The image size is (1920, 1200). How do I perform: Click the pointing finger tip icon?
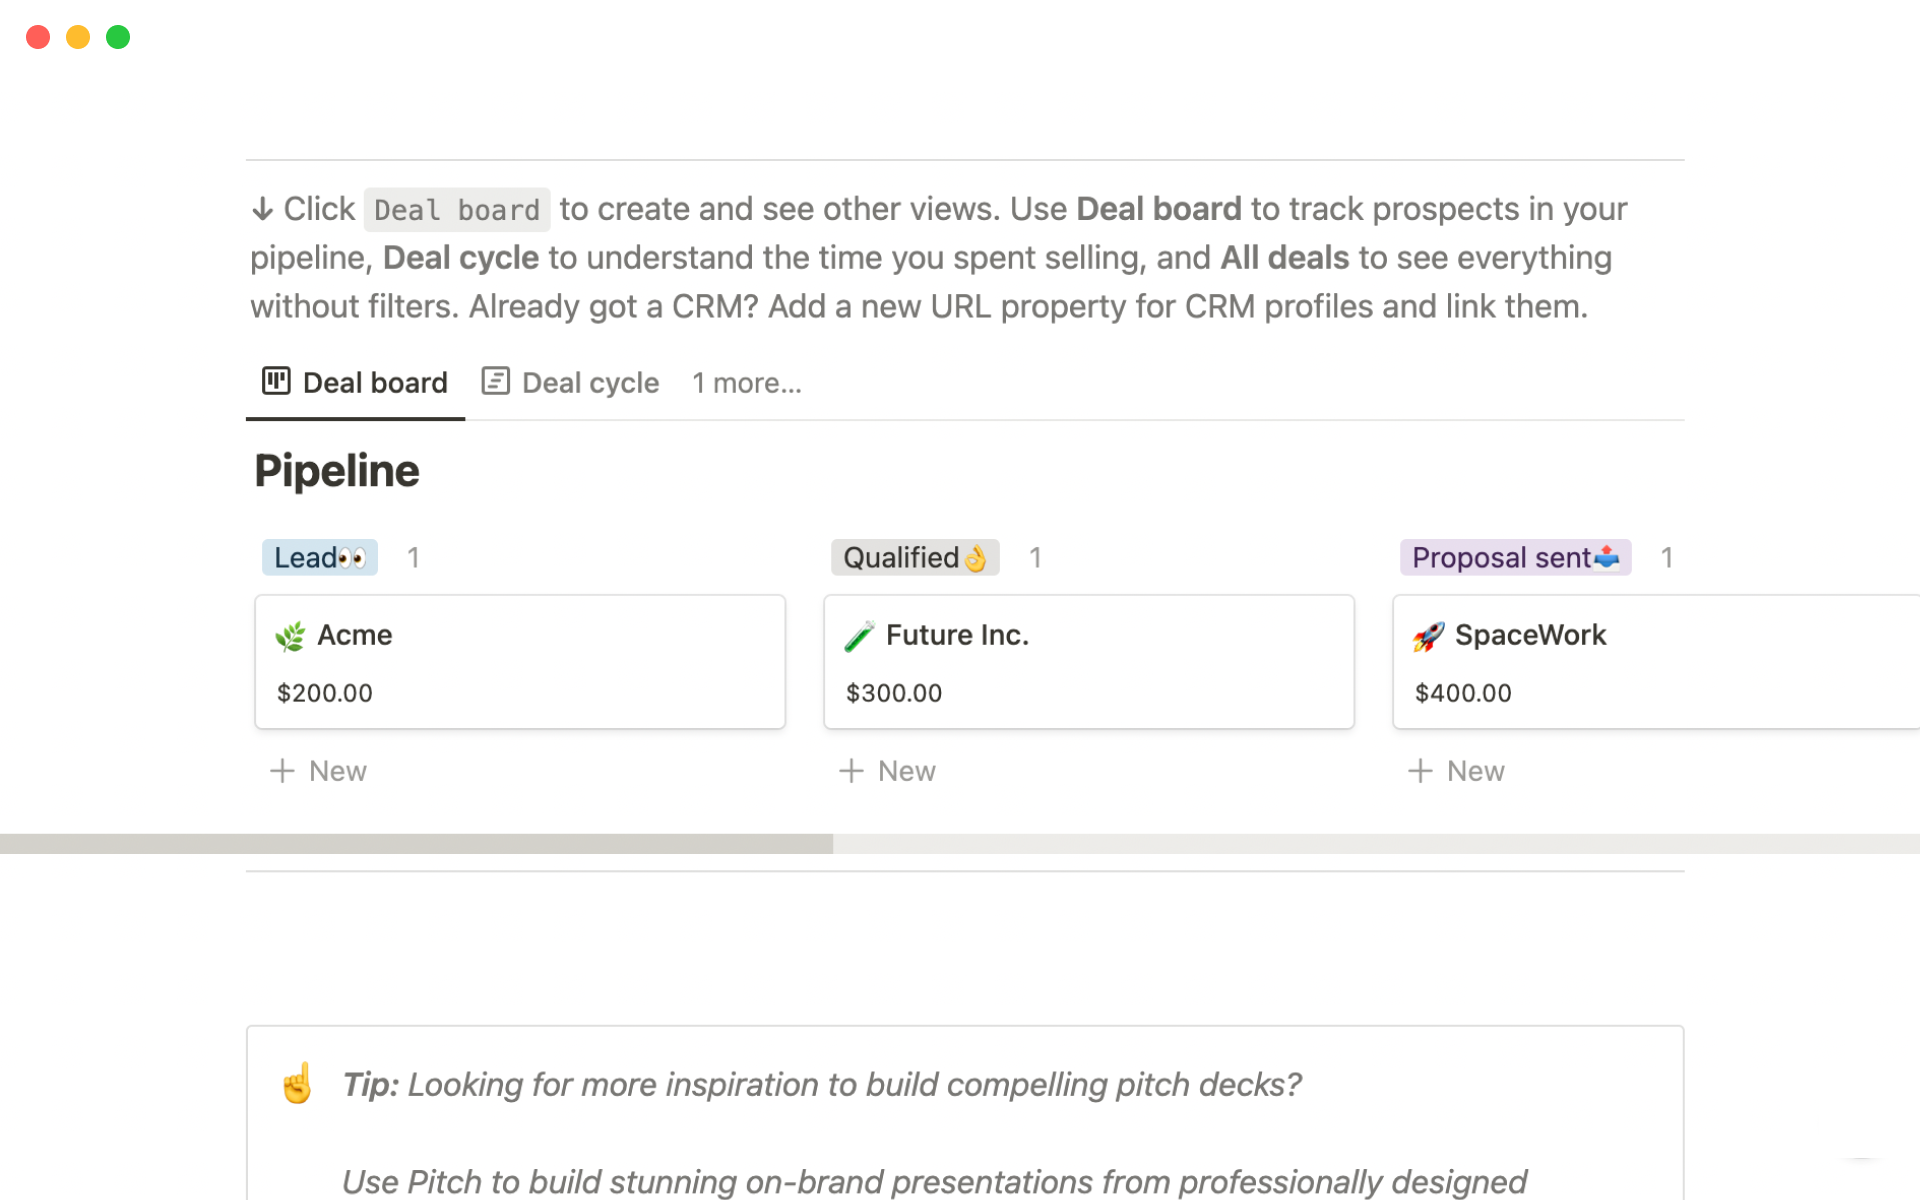pos(297,1083)
